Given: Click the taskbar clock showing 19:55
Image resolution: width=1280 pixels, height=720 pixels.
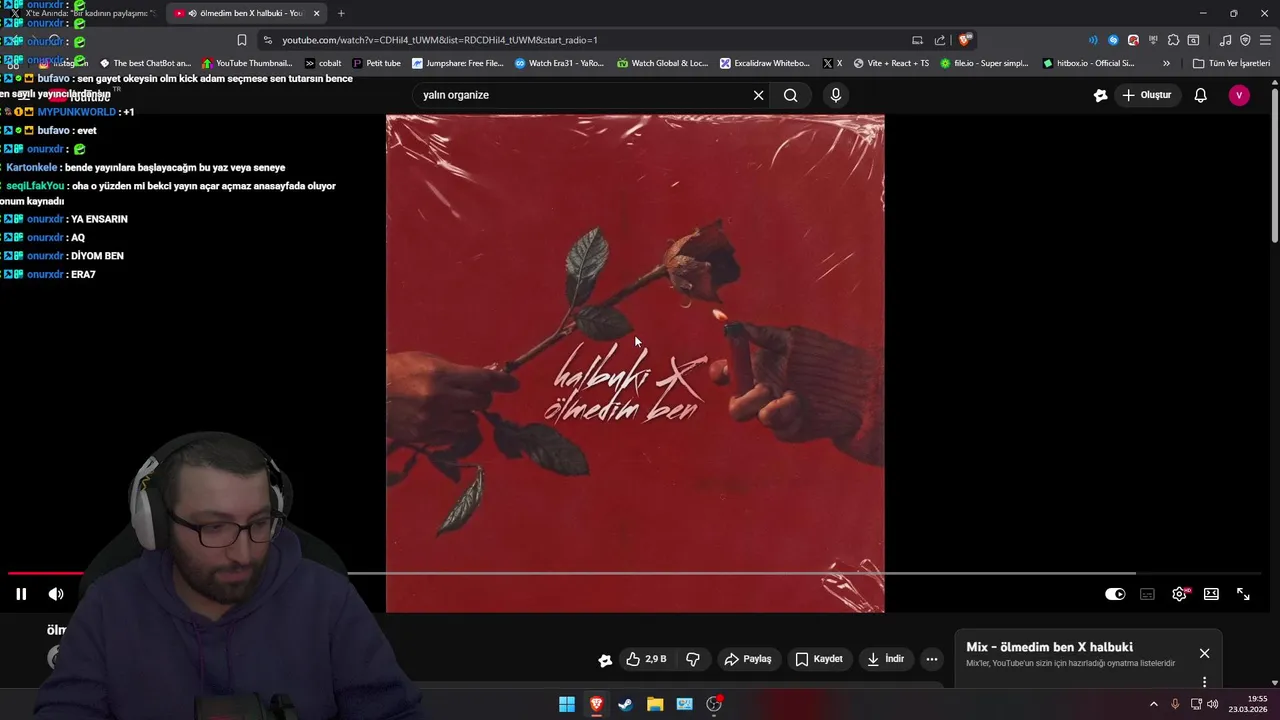Looking at the screenshot, I should tap(1249, 704).
